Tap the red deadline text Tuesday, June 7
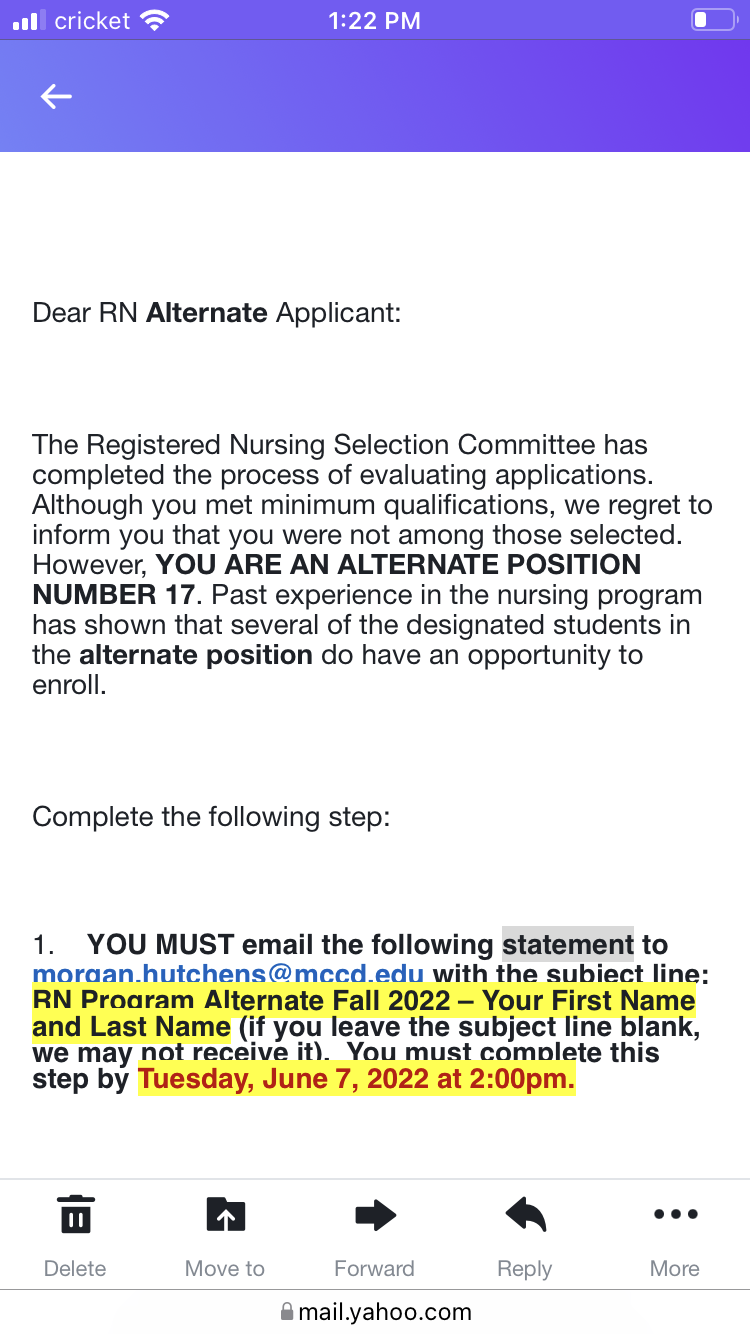Screen dimensions: 750x1334 pyautogui.click(x=356, y=1080)
